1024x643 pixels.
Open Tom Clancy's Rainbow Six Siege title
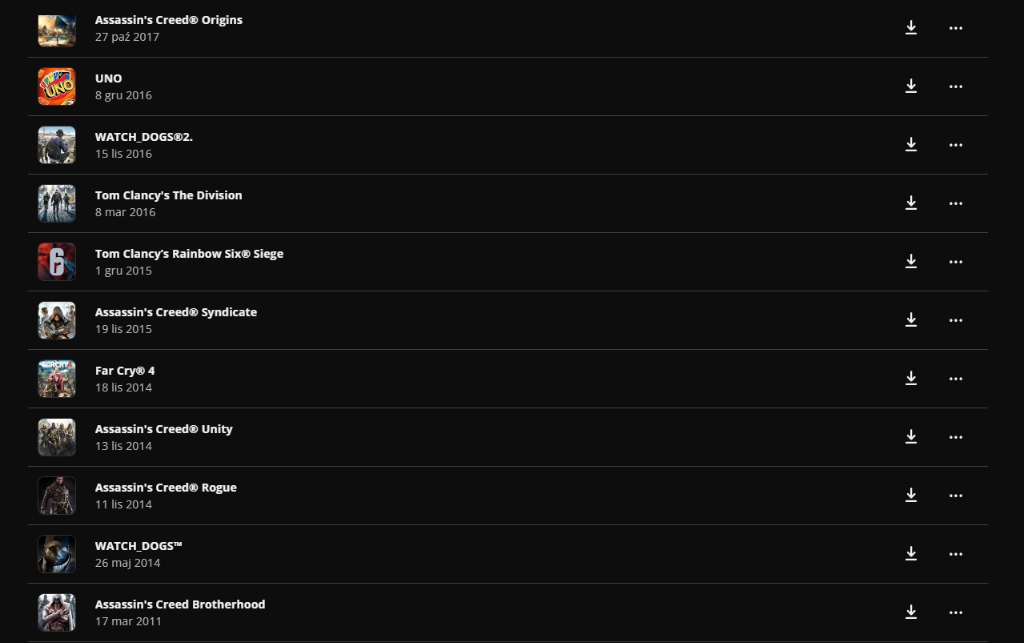[x=189, y=254]
